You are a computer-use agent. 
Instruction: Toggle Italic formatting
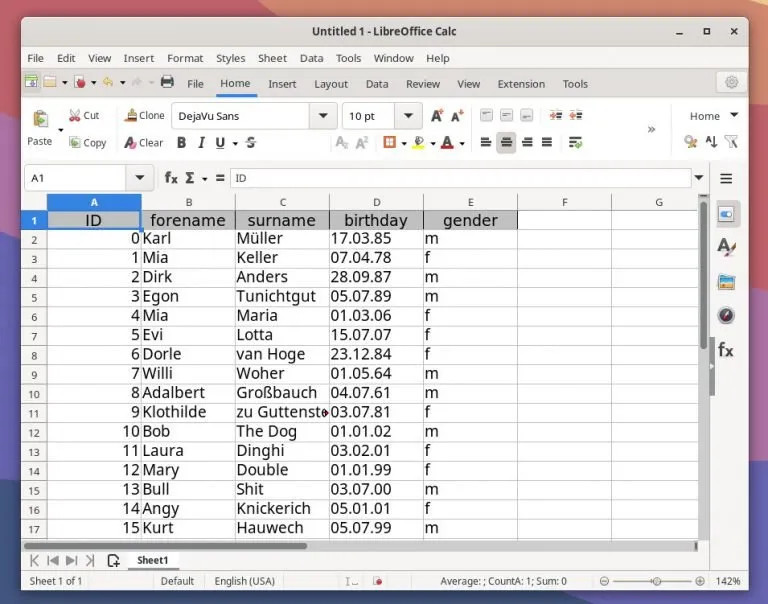click(x=201, y=143)
